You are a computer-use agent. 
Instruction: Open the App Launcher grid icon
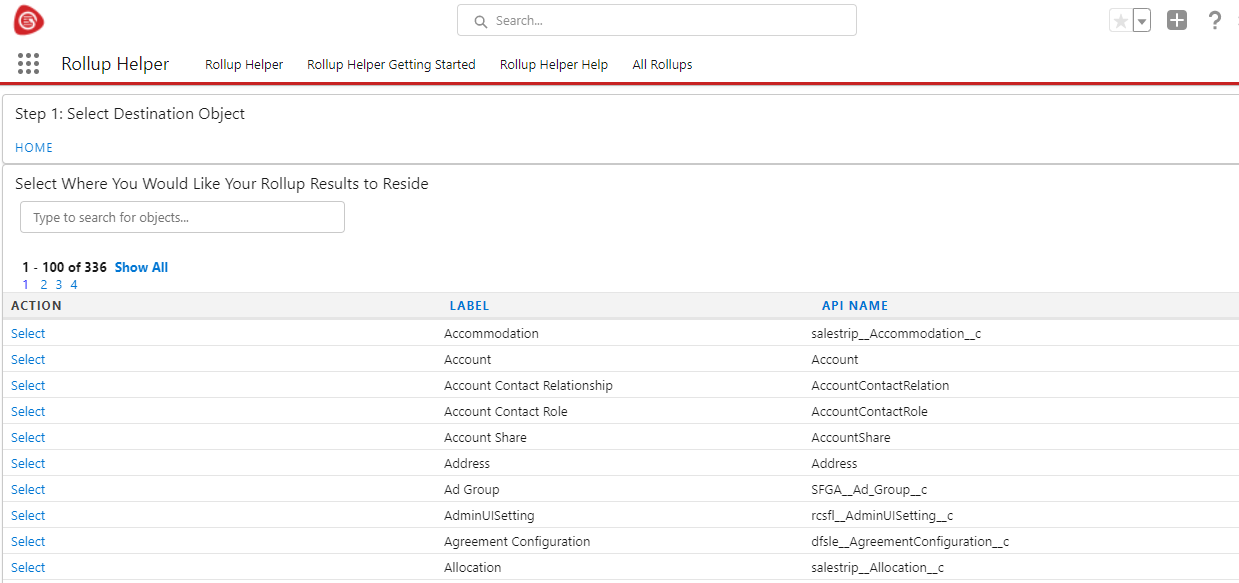click(x=29, y=64)
